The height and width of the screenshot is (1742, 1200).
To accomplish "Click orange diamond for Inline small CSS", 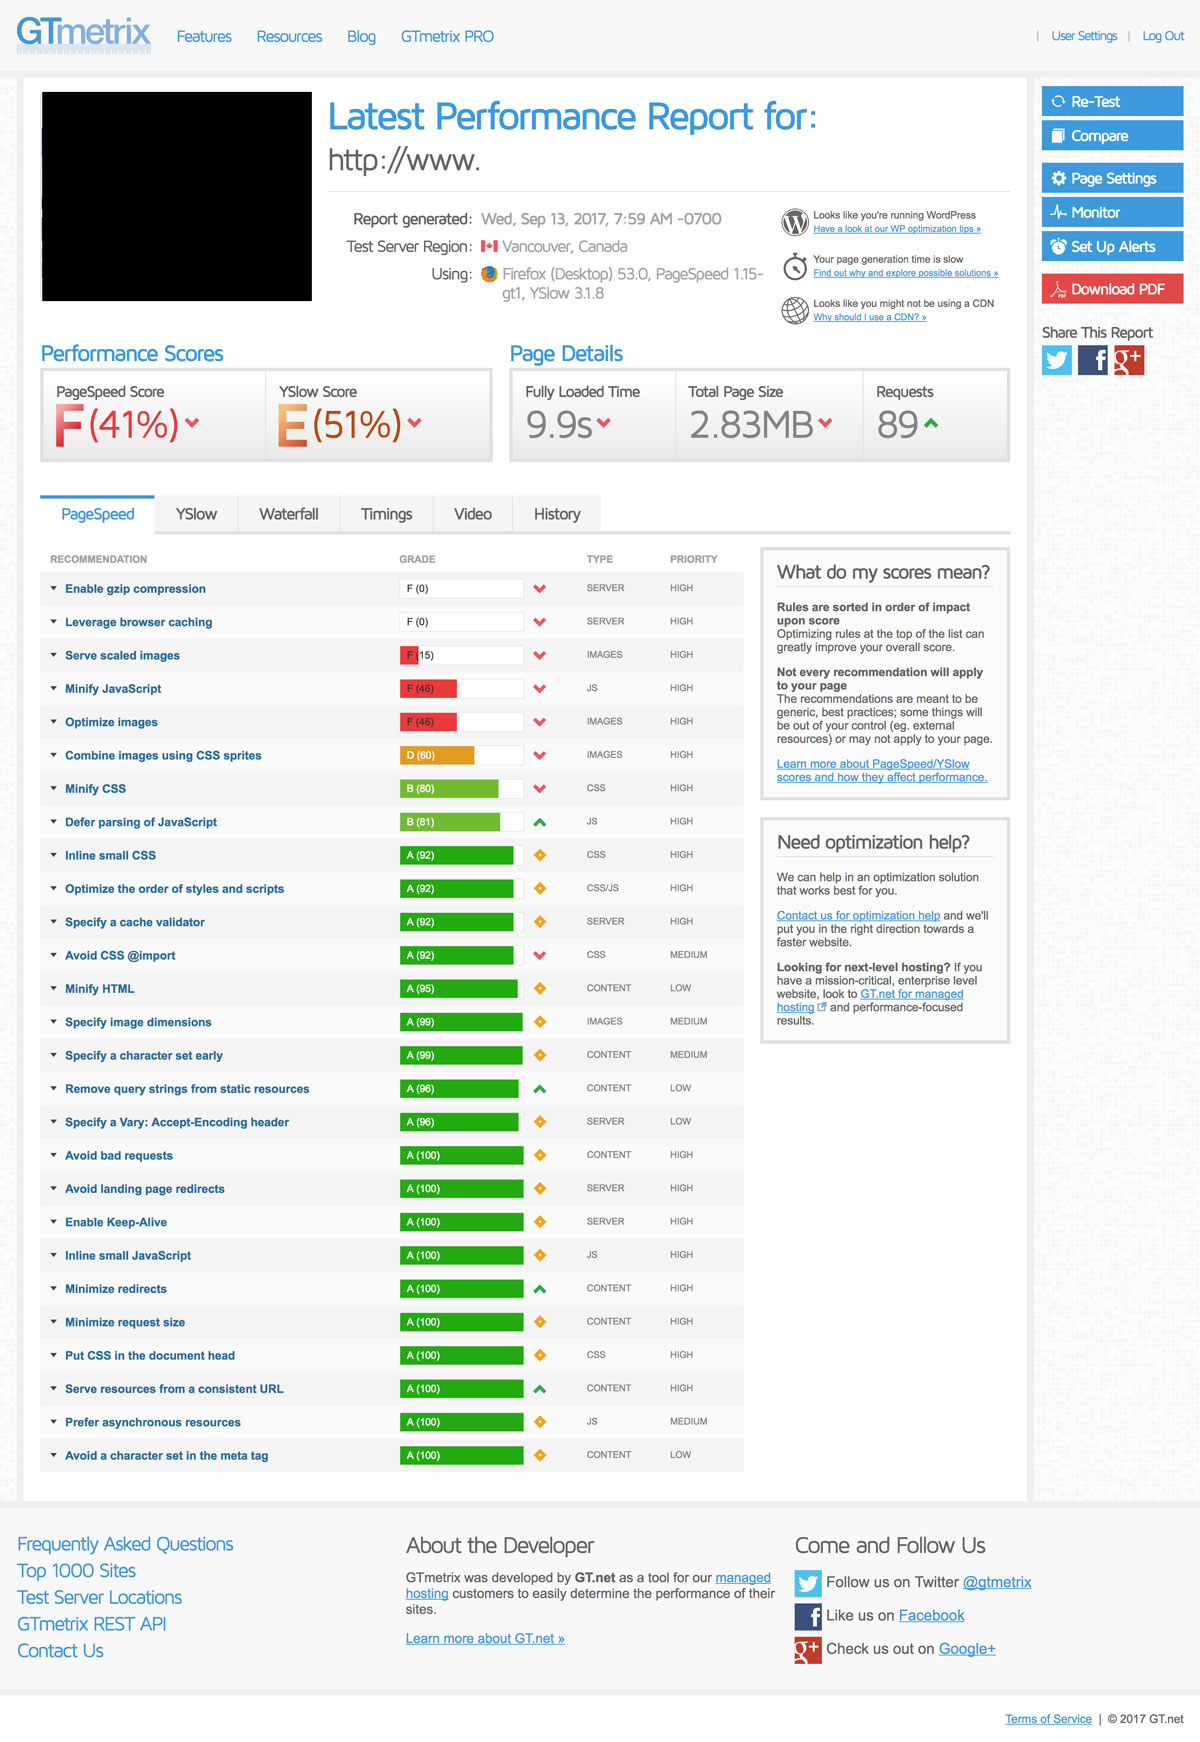I will point(540,855).
